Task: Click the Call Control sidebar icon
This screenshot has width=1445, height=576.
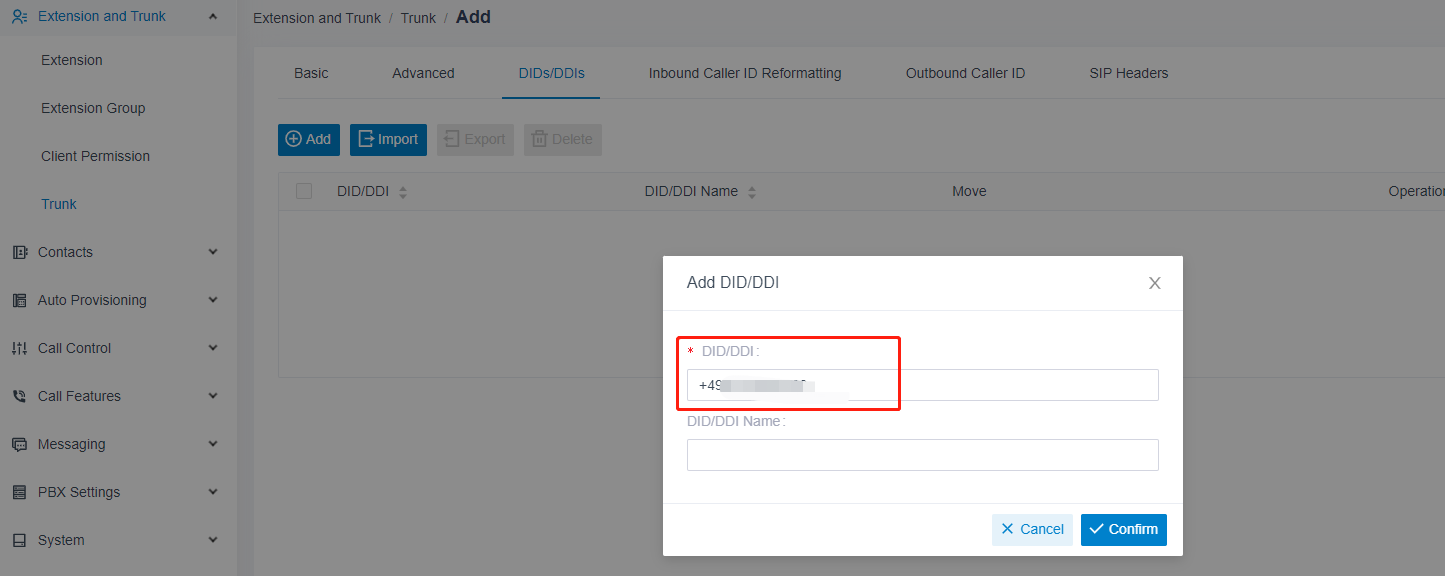Action: 19,348
